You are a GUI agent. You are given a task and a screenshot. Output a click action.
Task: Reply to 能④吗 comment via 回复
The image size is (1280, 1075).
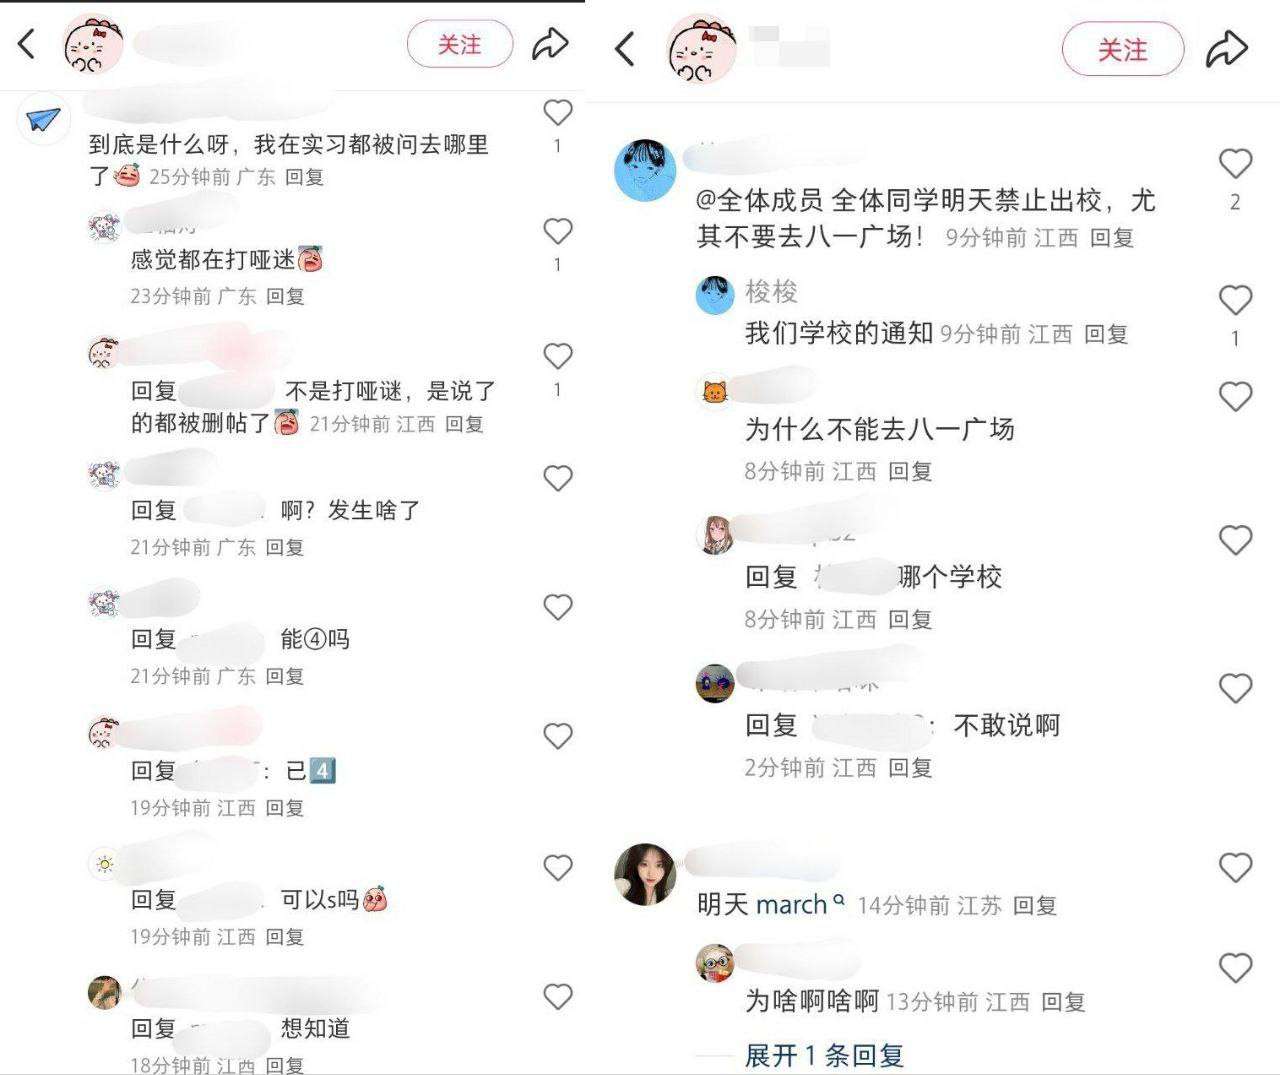285,676
